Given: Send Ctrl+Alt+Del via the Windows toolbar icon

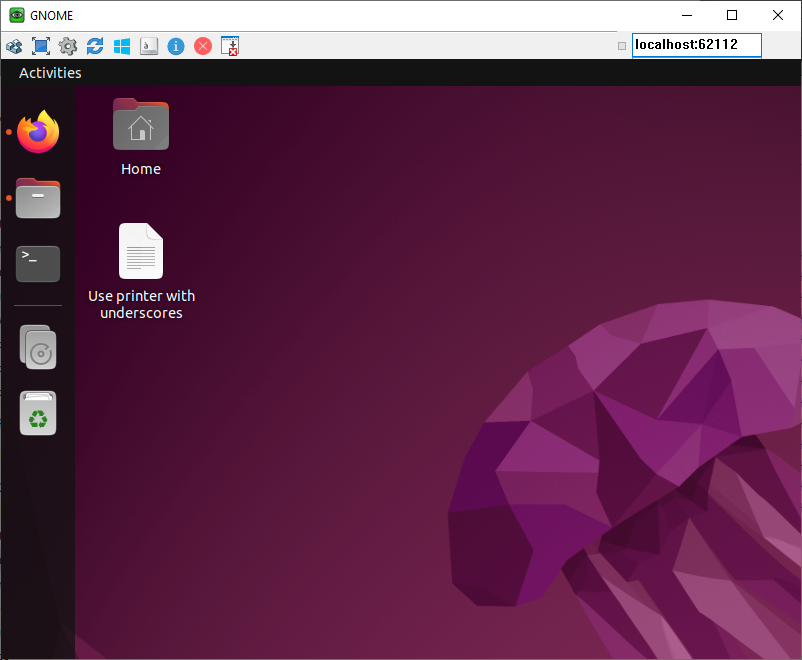Looking at the screenshot, I should [x=121, y=46].
